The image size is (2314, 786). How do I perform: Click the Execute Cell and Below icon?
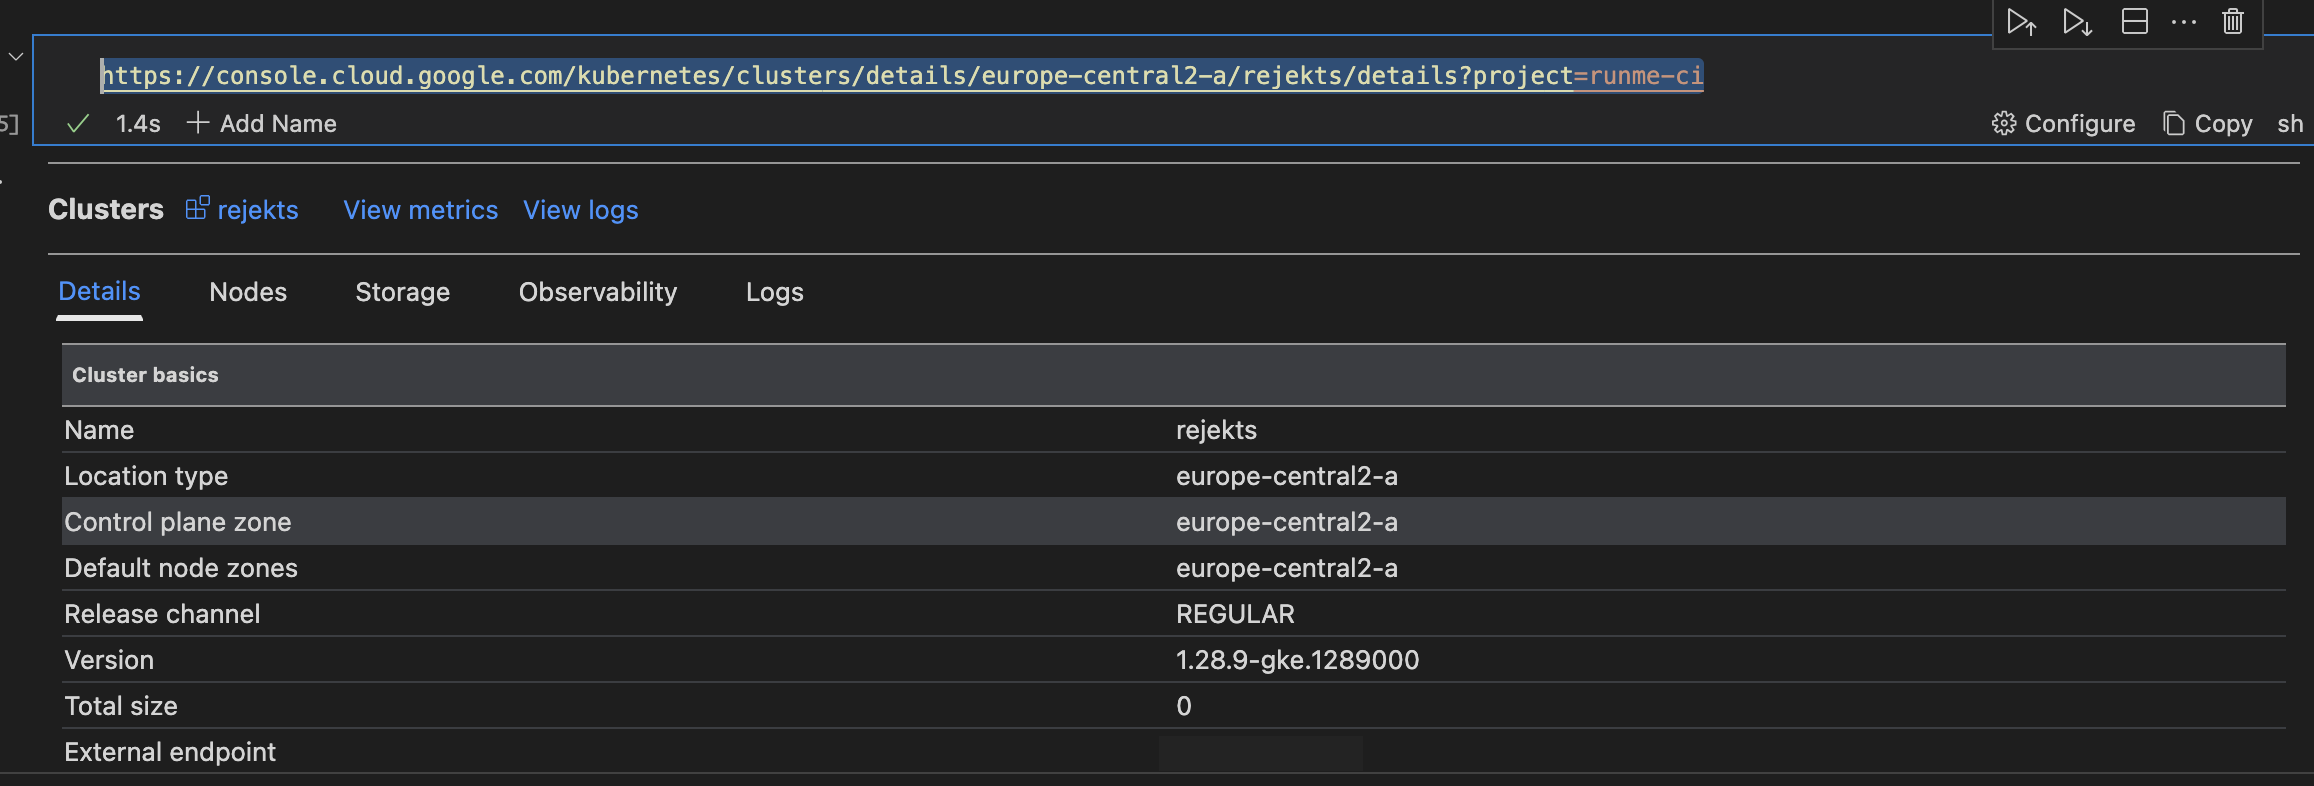click(2077, 22)
